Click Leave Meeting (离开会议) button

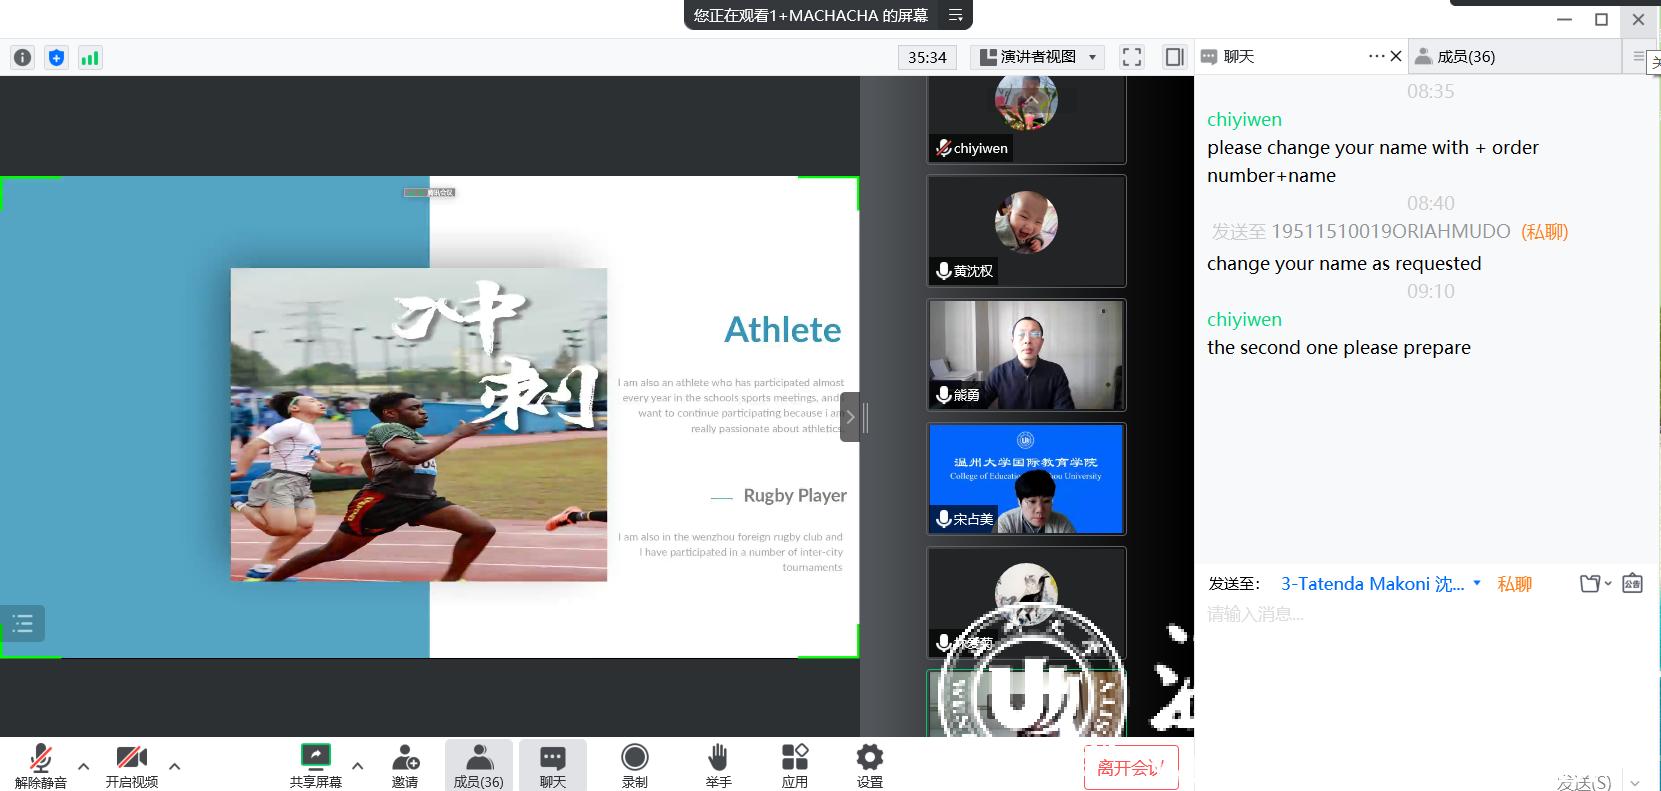coord(1131,767)
